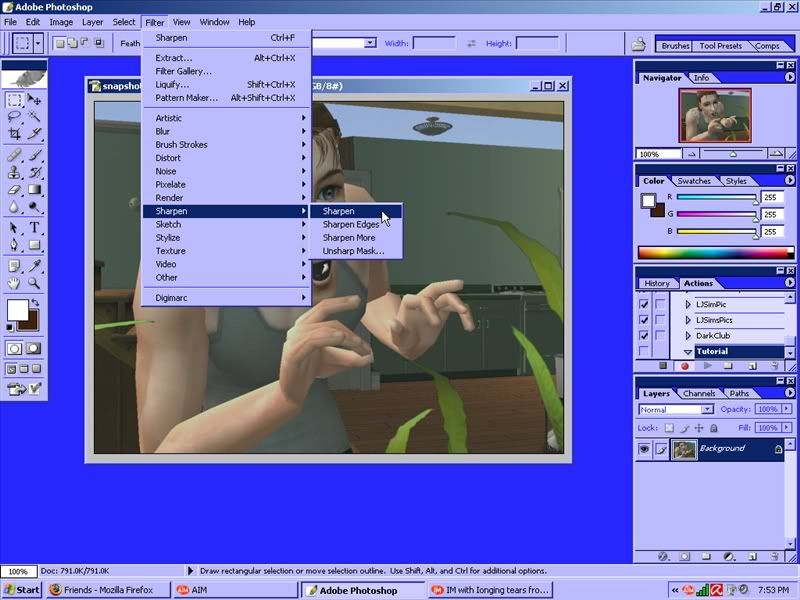800x600 pixels.
Task: Open the Normal blend mode dropdown
Action: pos(707,410)
